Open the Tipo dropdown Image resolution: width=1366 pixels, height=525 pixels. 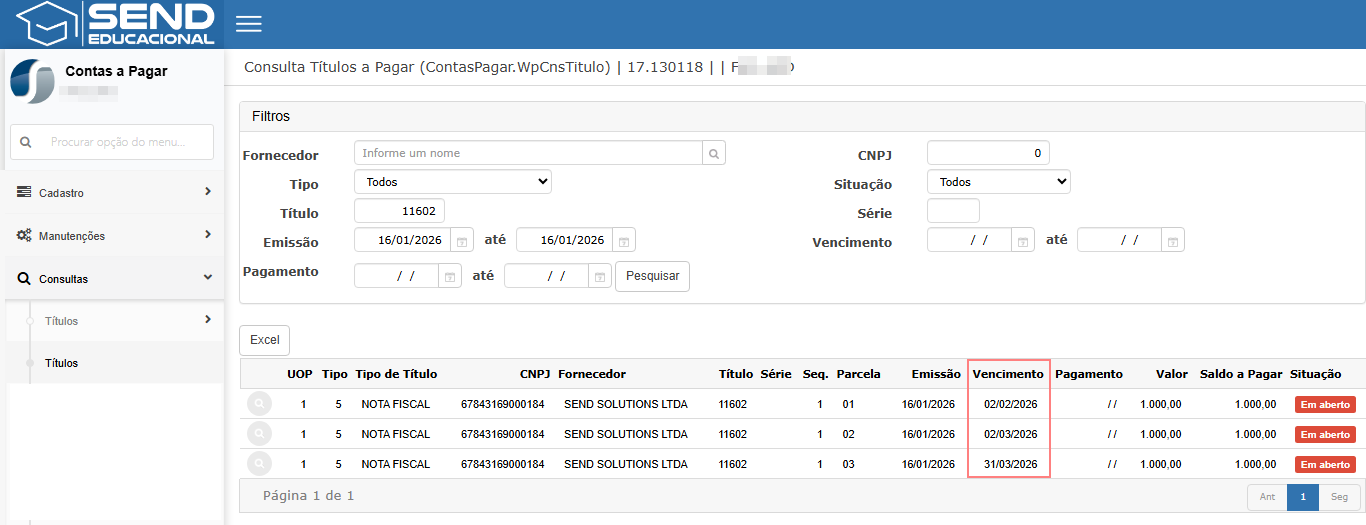pyautogui.click(x=452, y=182)
